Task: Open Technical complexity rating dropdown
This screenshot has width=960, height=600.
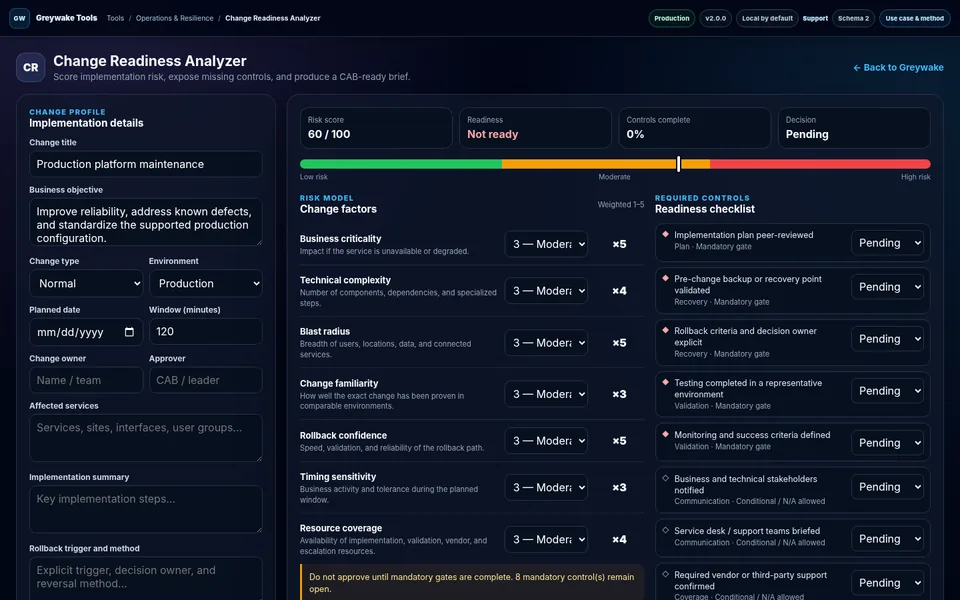Action: [546, 291]
